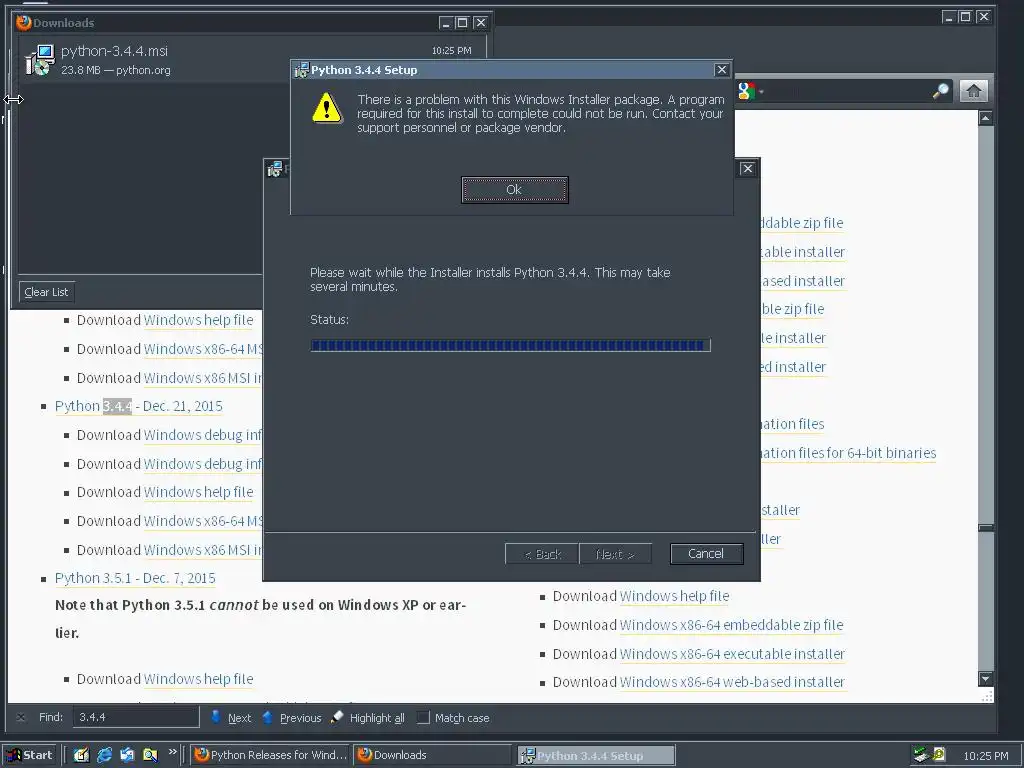This screenshot has height=768, width=1024.
Task: Close the background installer progress window
Action: [x=748, y=168]
